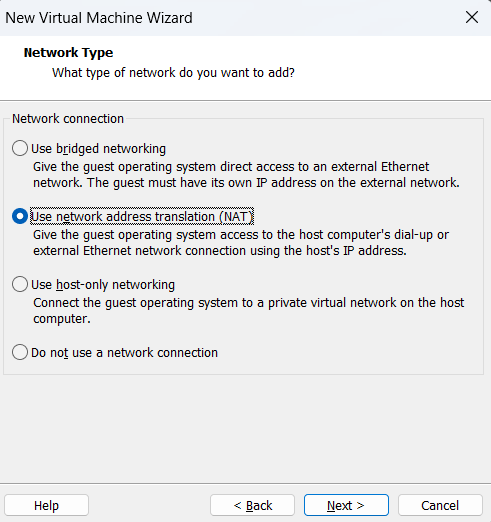Viewport: 491px width, 522px height.
Task: Click the 'Do not use a network connection' label
Action: point(124,353)
